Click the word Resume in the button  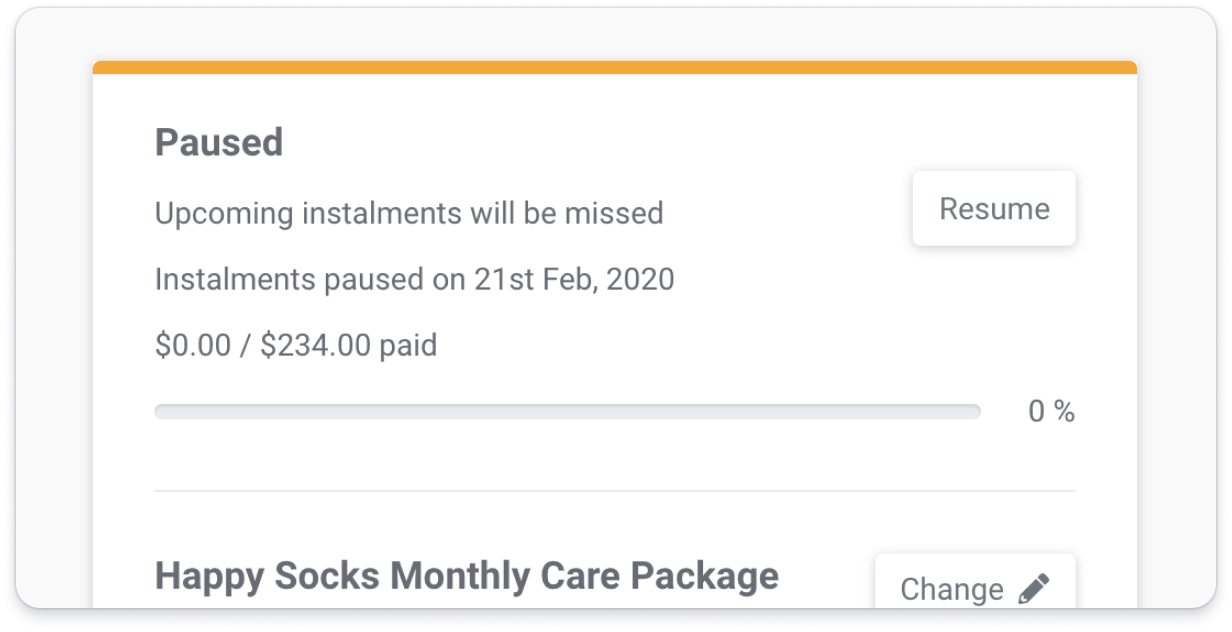994,208
